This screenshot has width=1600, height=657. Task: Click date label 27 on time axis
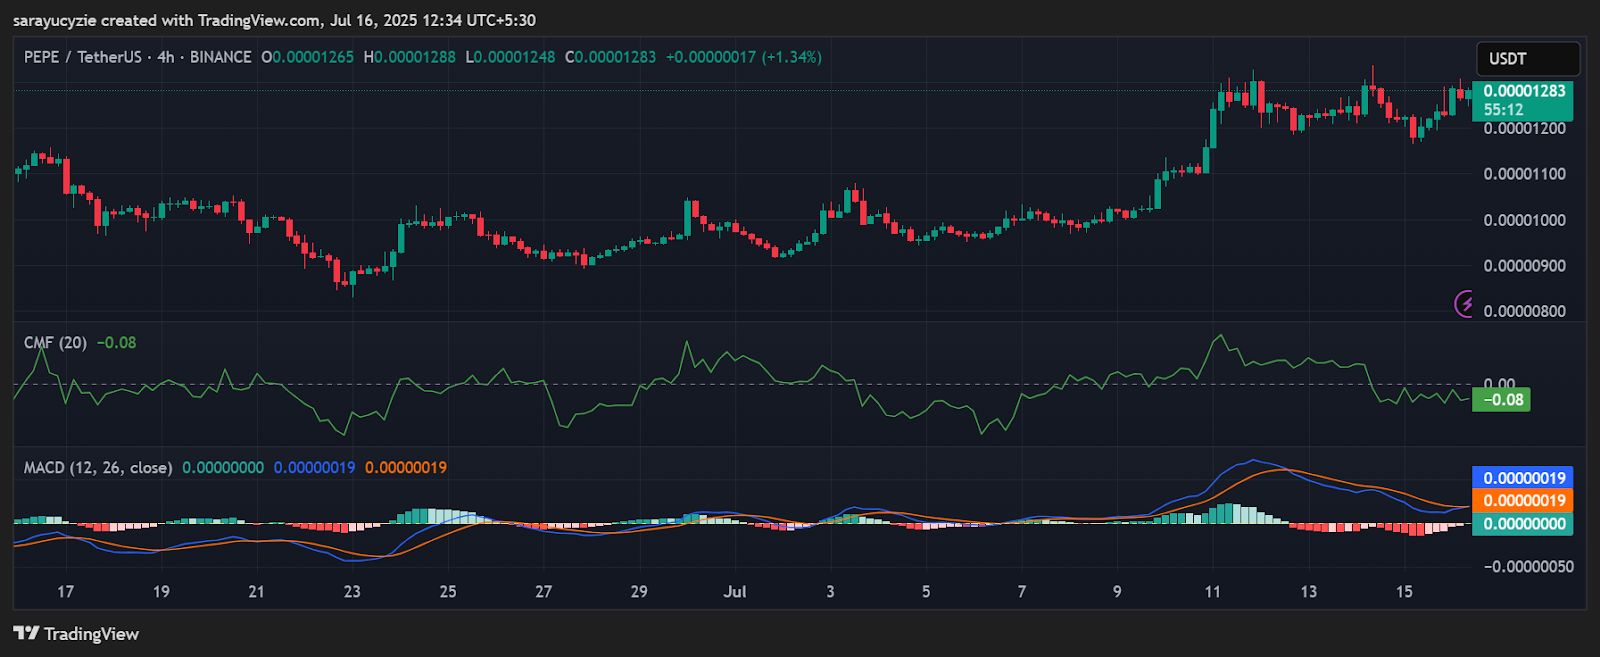point(543,592)
